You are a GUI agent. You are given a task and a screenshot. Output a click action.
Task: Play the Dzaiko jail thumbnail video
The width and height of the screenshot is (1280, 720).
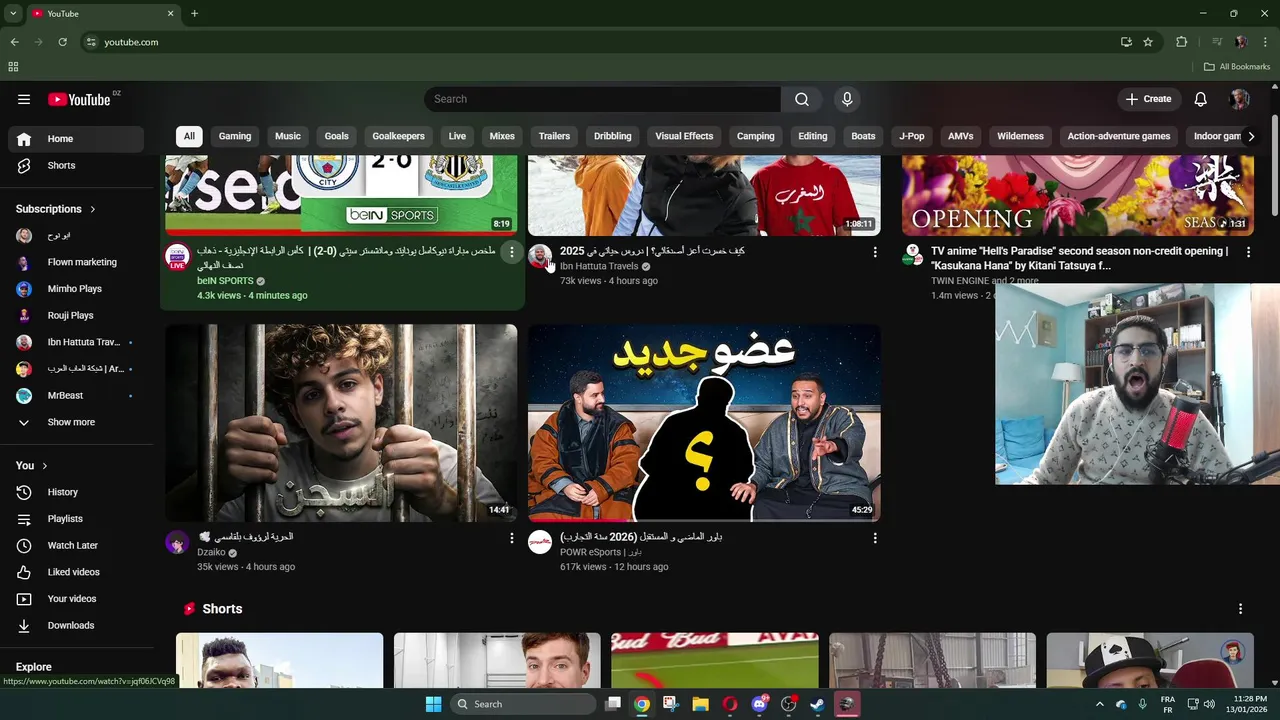[341, 423]
